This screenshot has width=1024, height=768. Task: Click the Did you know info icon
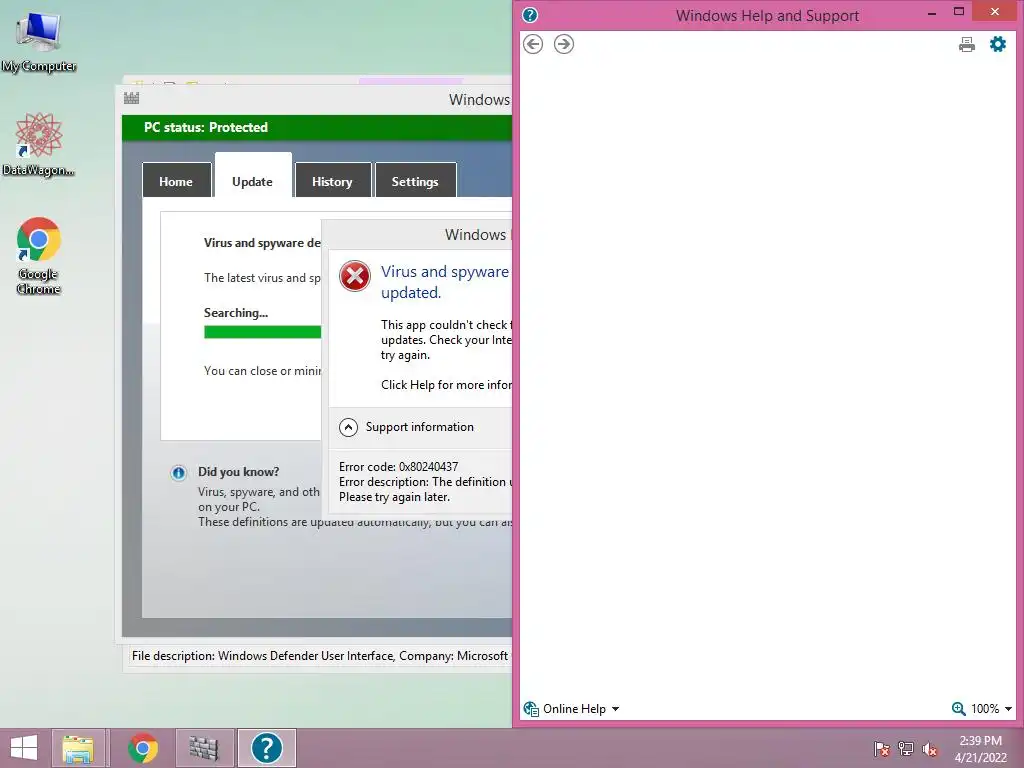178,473
